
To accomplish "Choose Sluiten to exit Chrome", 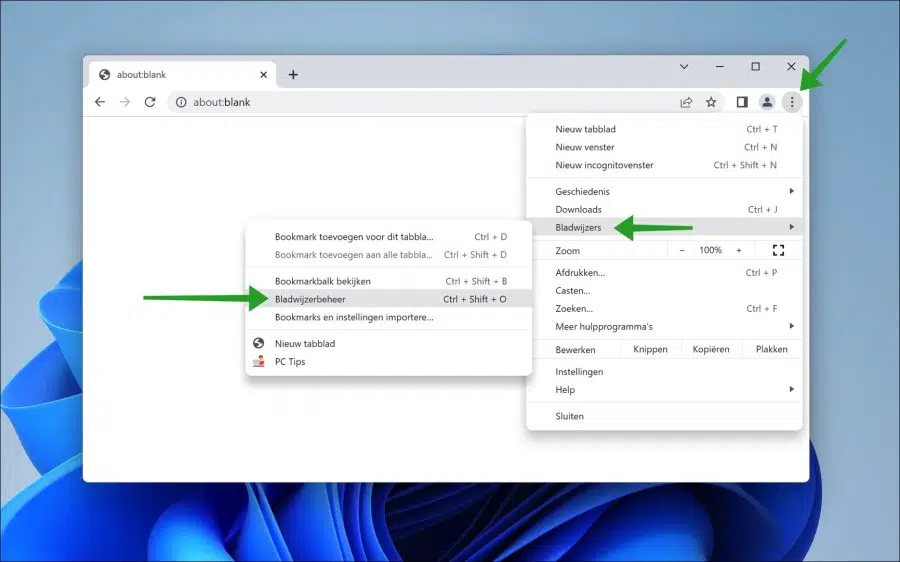I will click(x=664, y=416).
